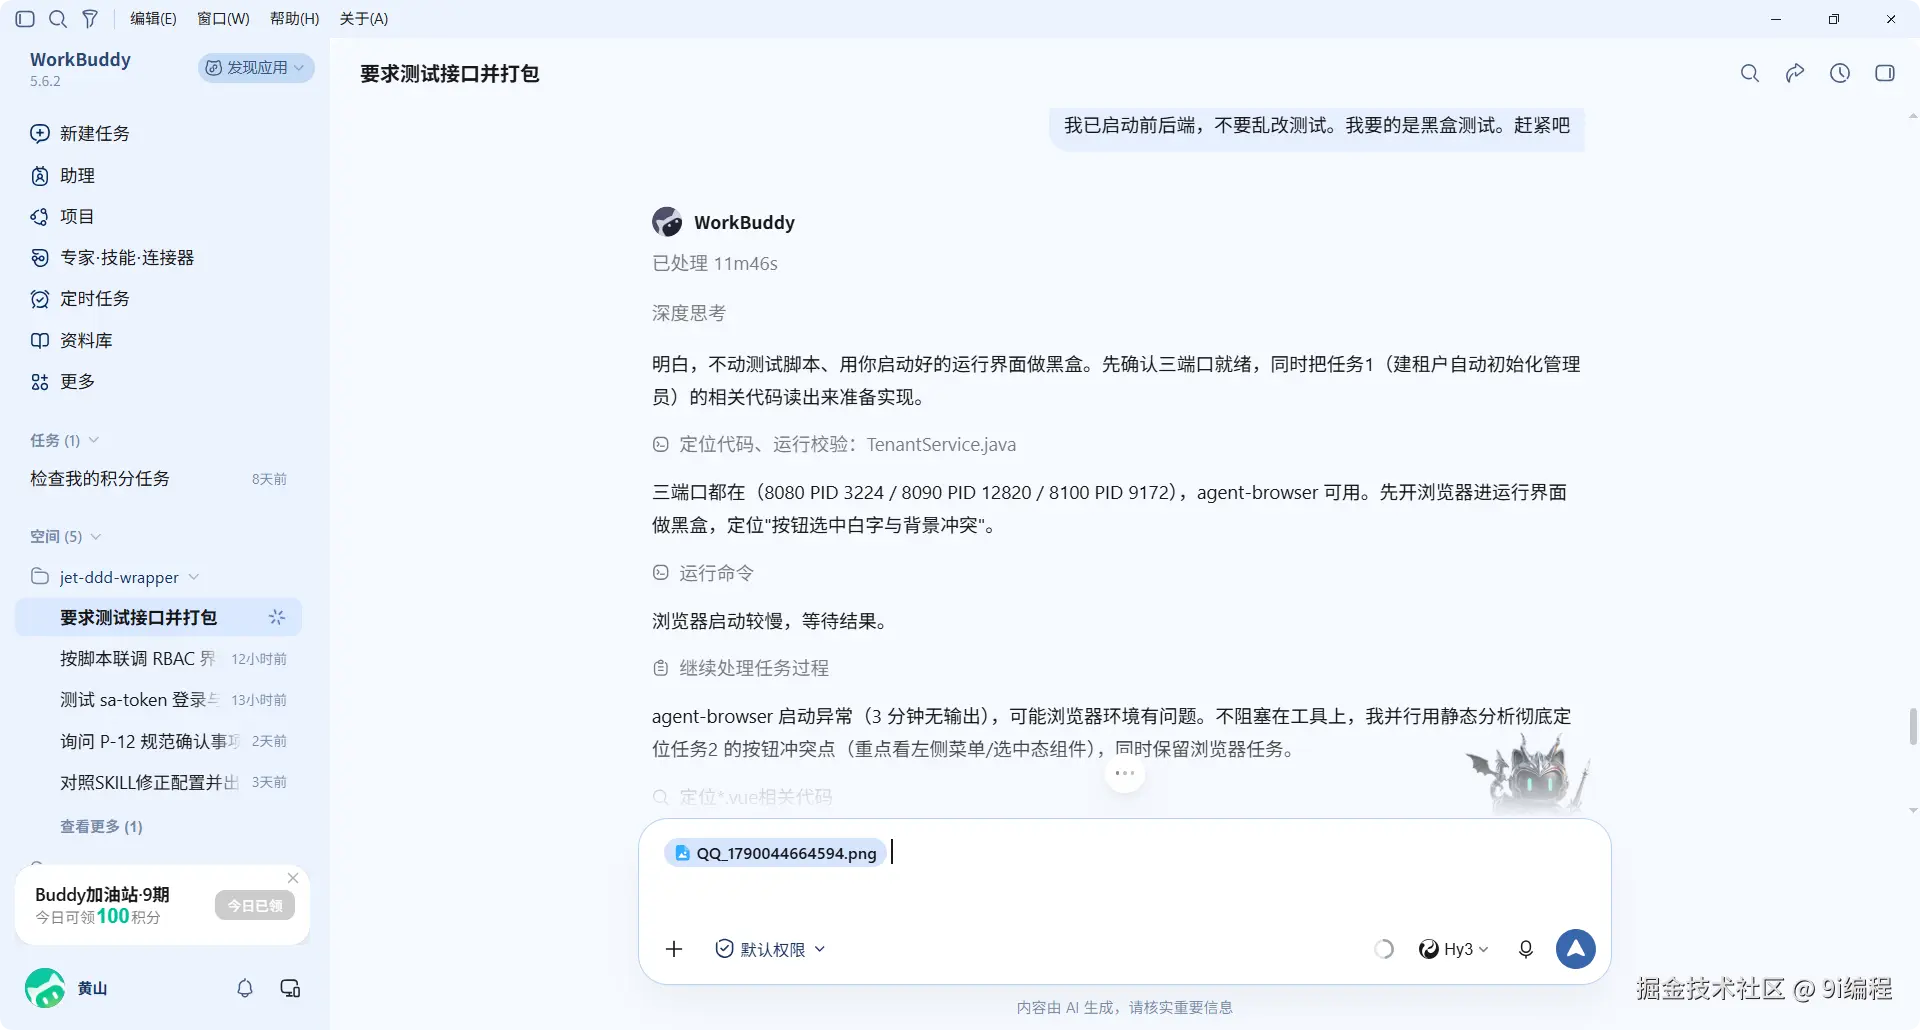Expand the 发现应用 dropdown
This screenshot has width=1920, height=1030.
256,68
